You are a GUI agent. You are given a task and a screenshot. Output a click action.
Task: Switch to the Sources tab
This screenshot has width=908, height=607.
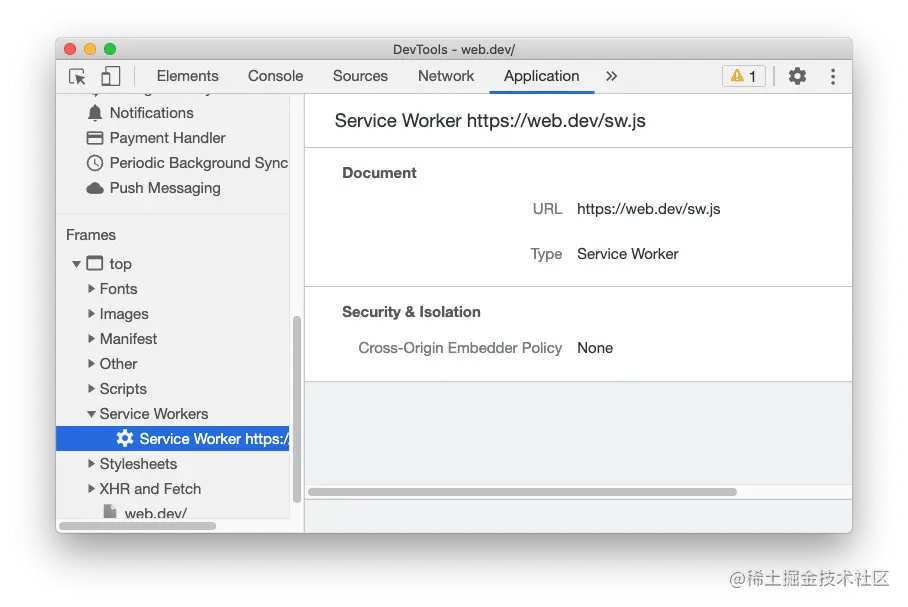point(360,76)
